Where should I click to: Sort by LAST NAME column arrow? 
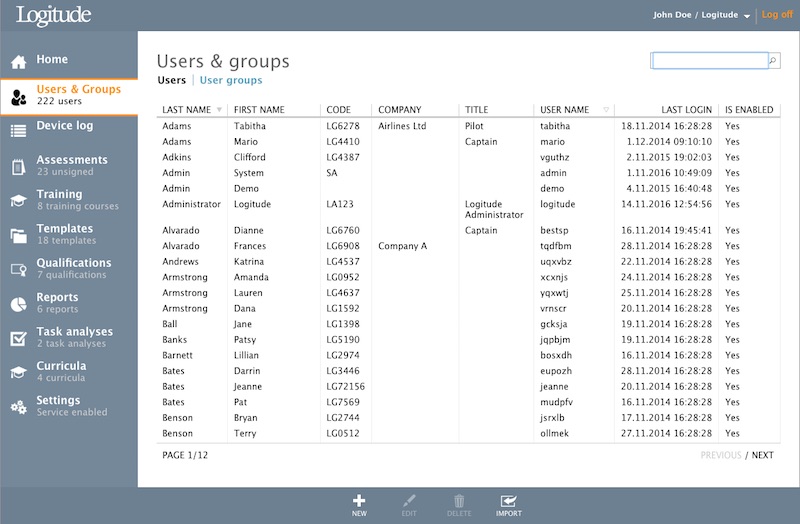(x=219, y=110)
